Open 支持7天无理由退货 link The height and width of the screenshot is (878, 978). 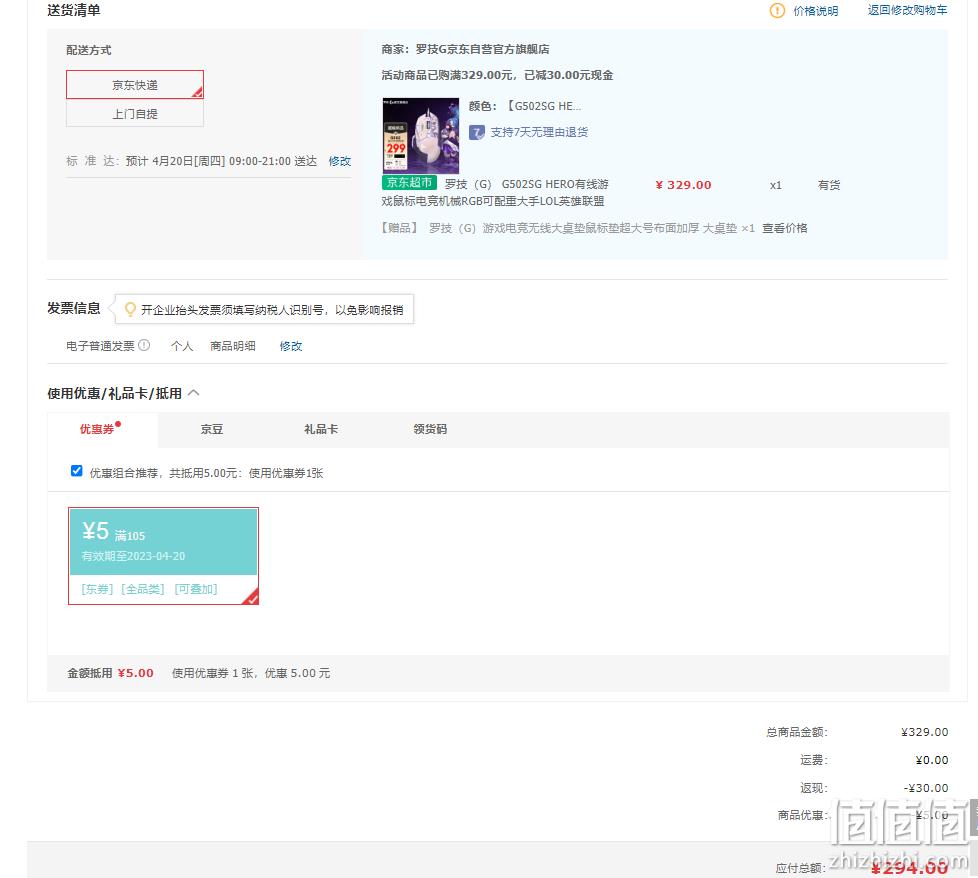coord(539,132)
